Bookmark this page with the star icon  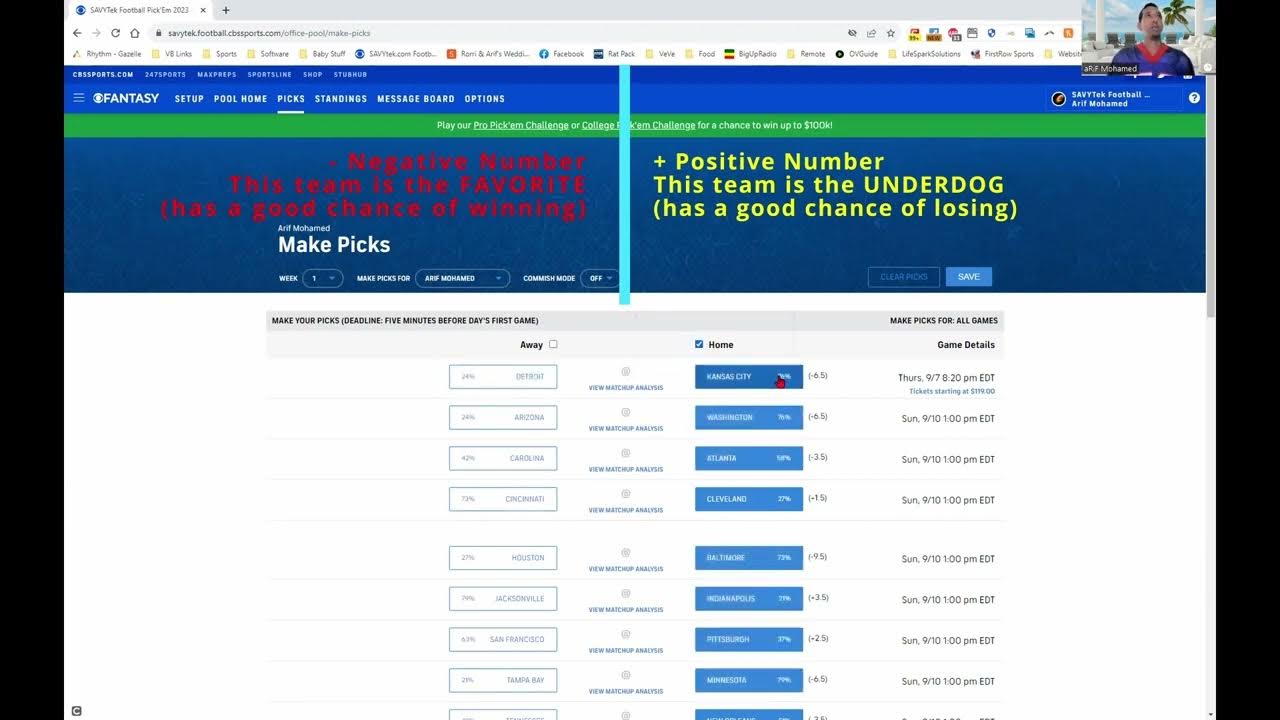coord(890,33)
